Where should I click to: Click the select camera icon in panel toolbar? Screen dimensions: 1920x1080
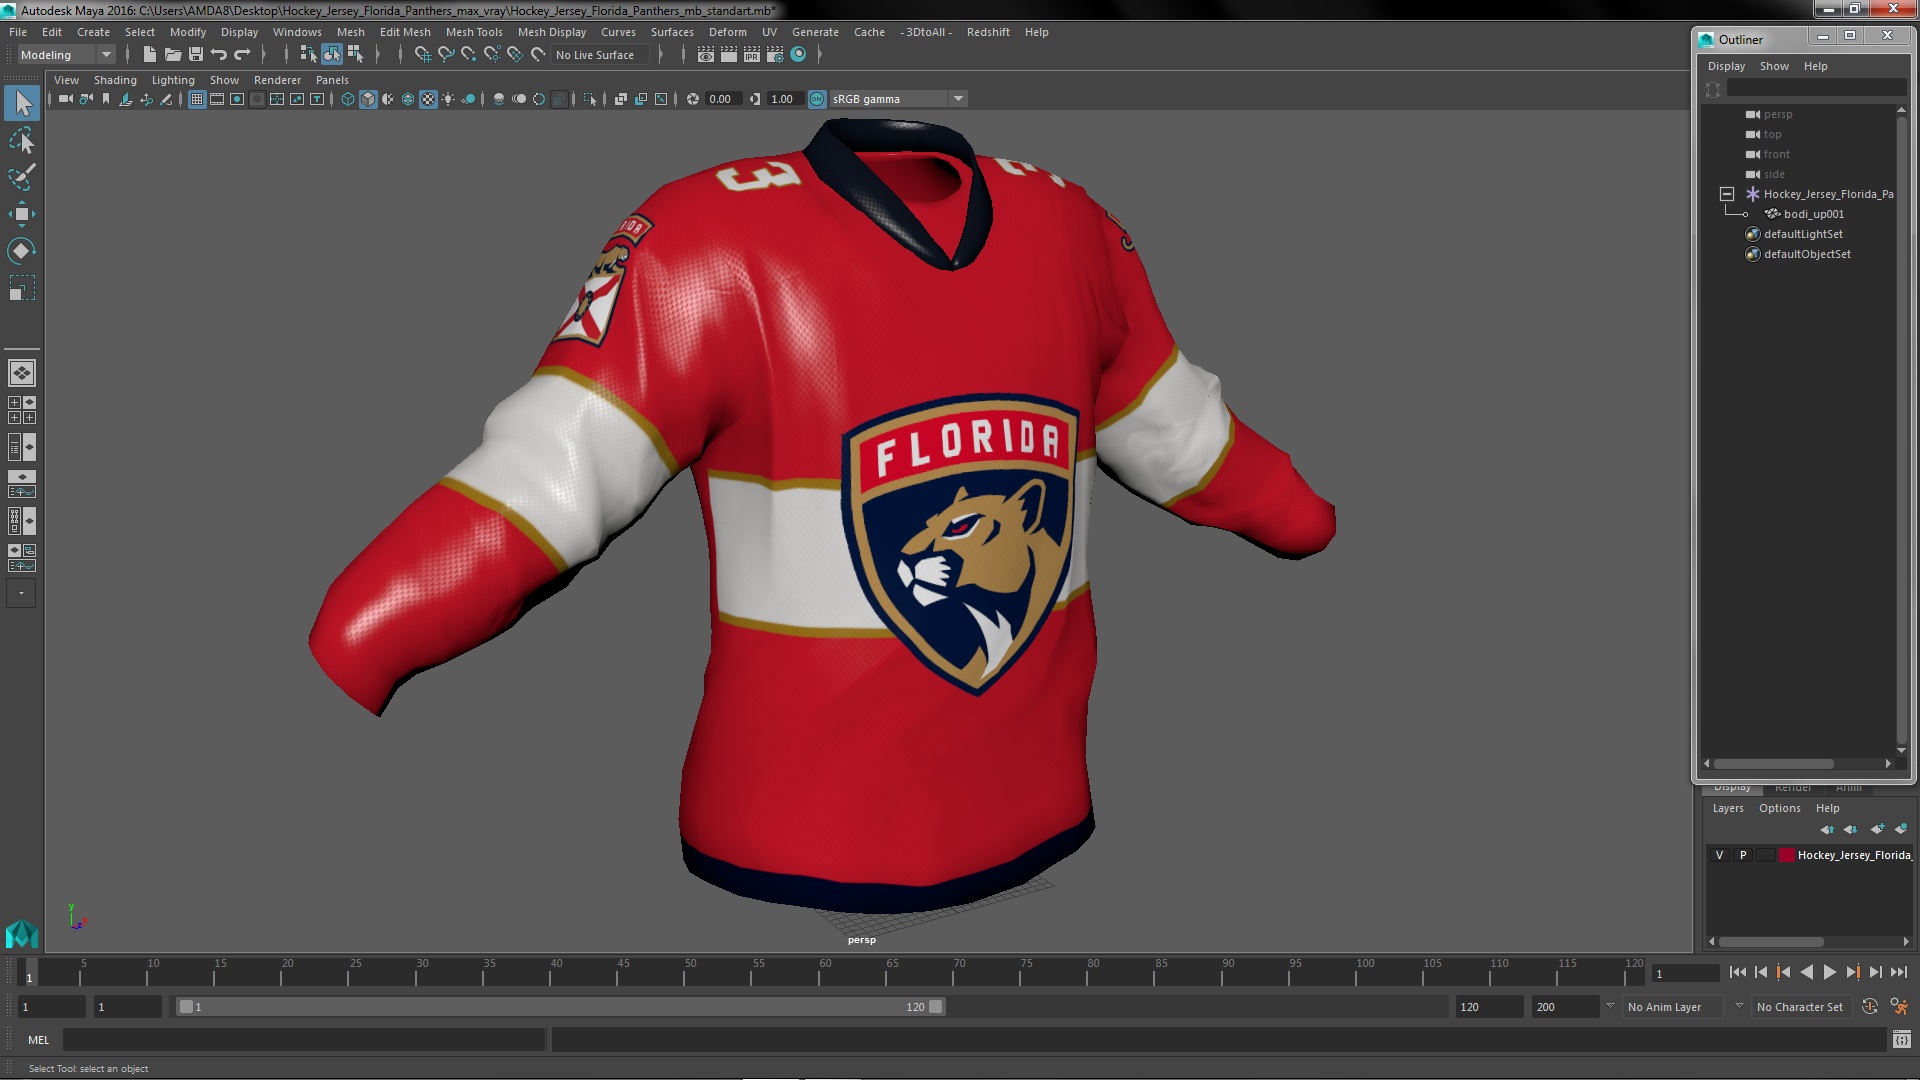66,99
